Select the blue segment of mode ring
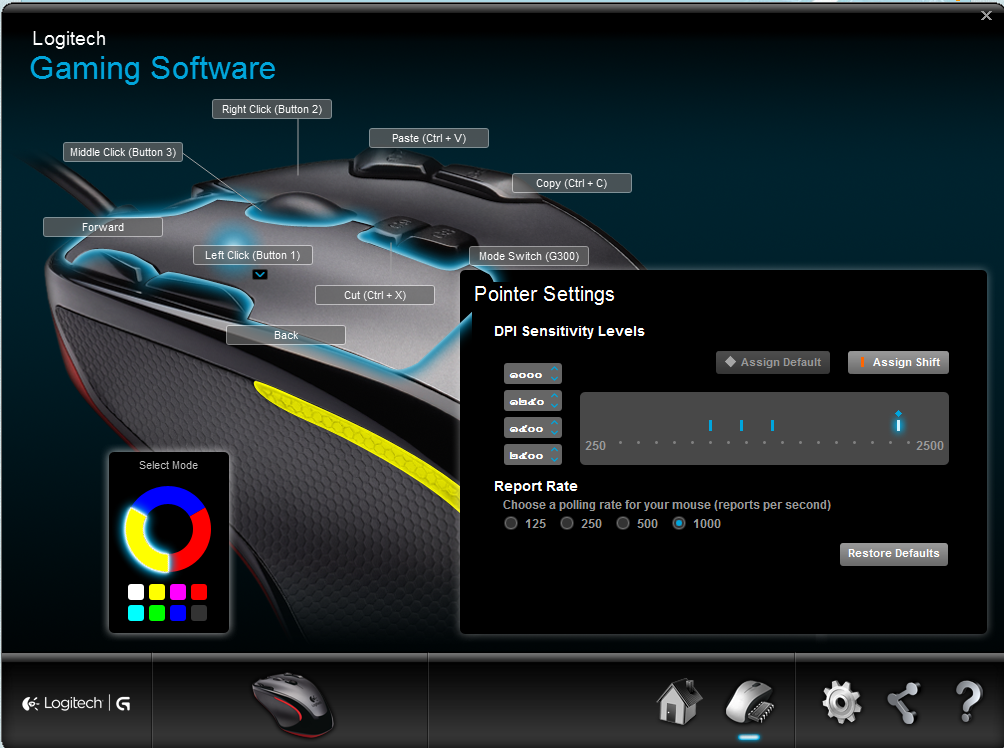The height and width of the screenshot is (748, 1004). (x=167, y=495)
